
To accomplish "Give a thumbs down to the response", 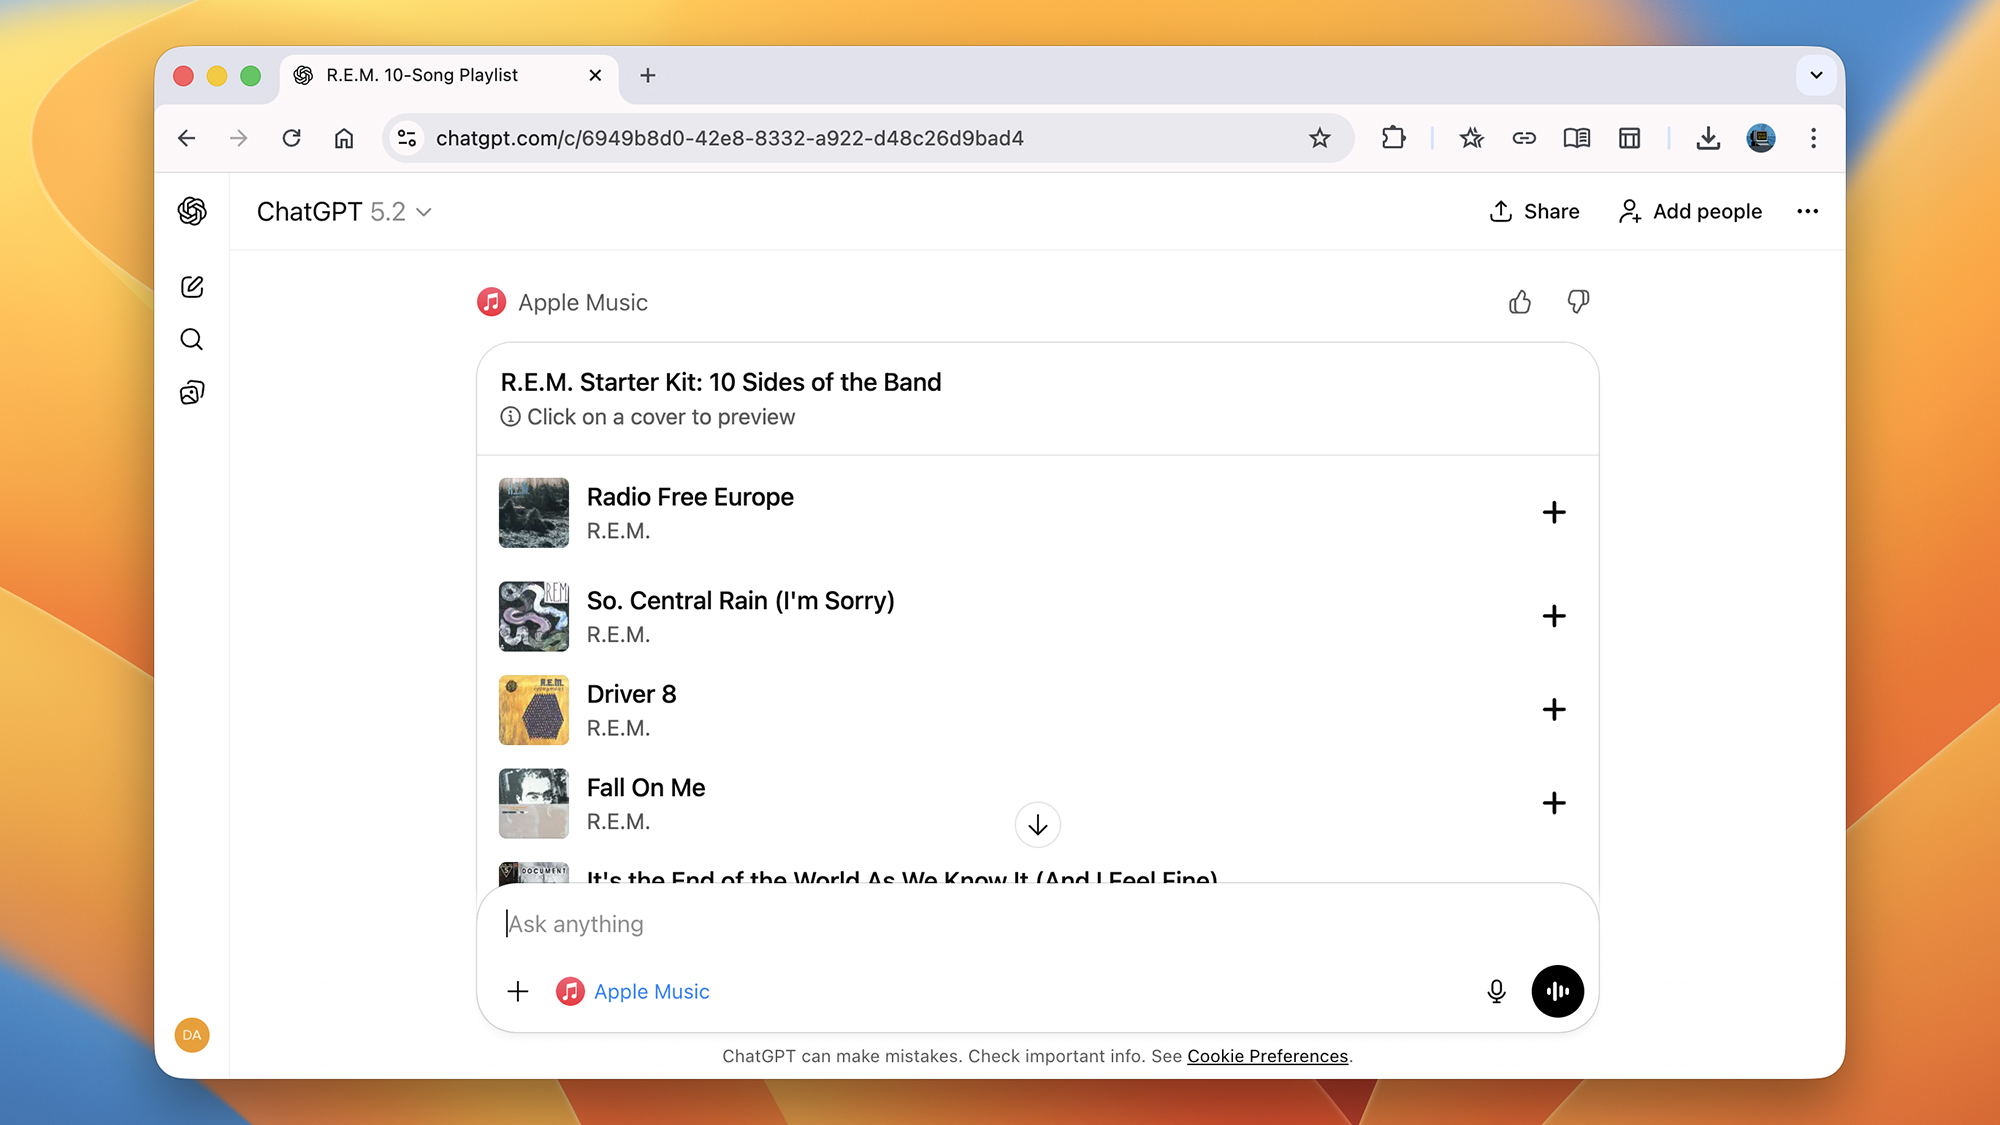I will coord(1577,301).
